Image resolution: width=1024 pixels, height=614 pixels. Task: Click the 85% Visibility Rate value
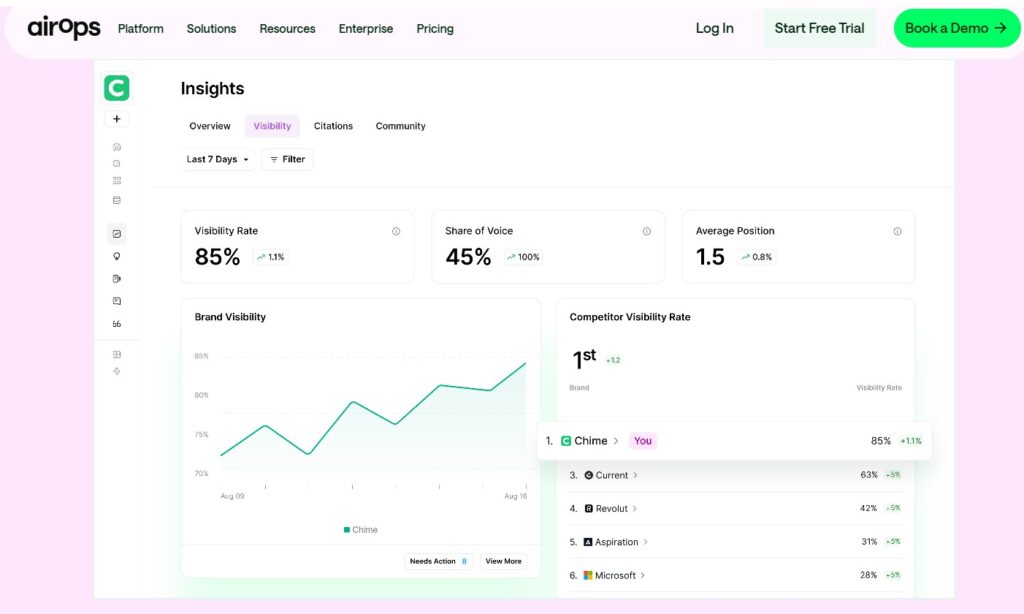coord(217,257)
